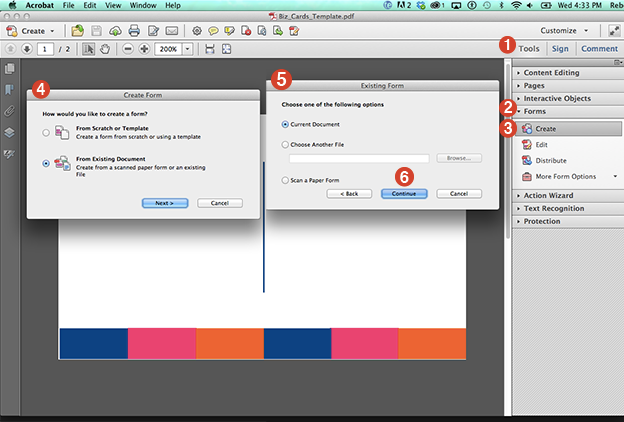Screen dimensions: 624x422
Task: Open the Bookmarks panel icon
Action: point(9,90)
